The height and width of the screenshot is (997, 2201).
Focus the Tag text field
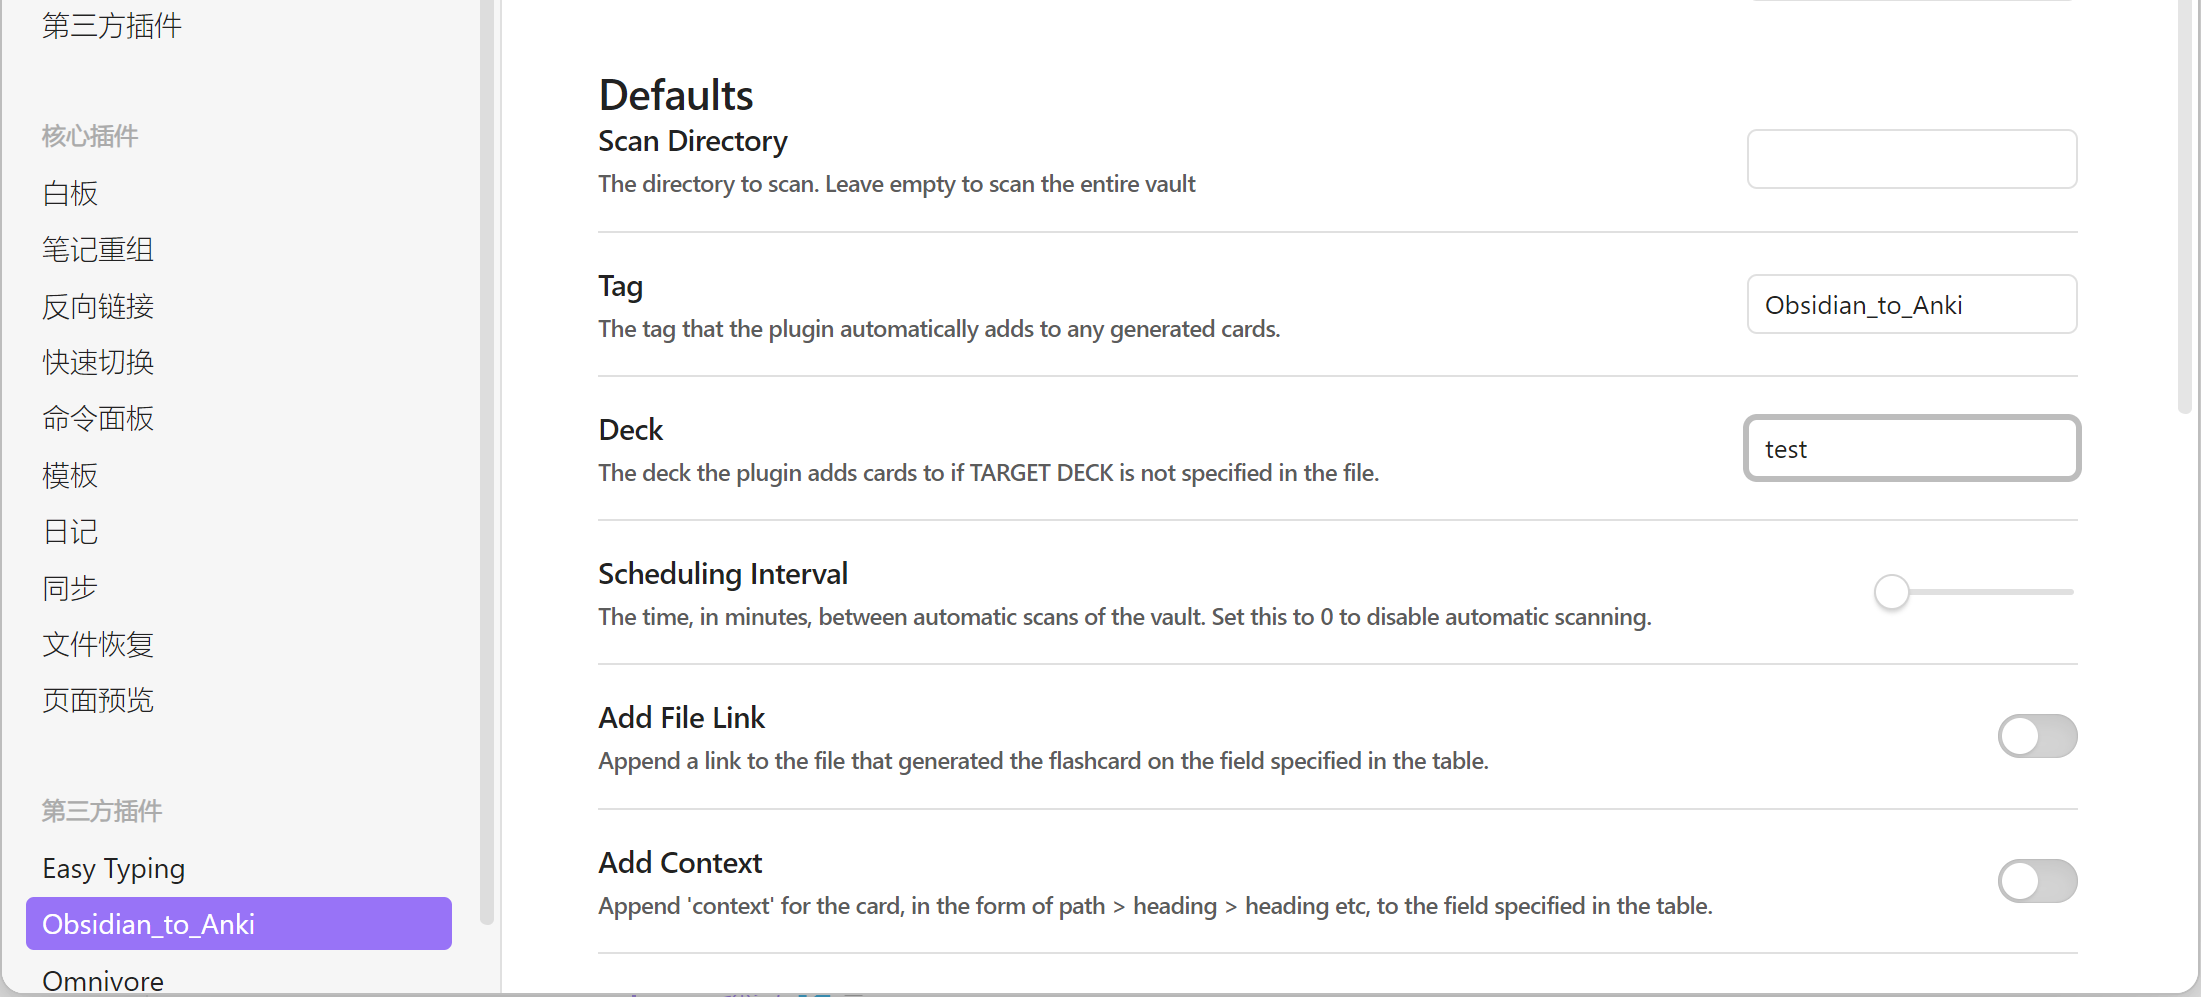(x=1911, y=304)
